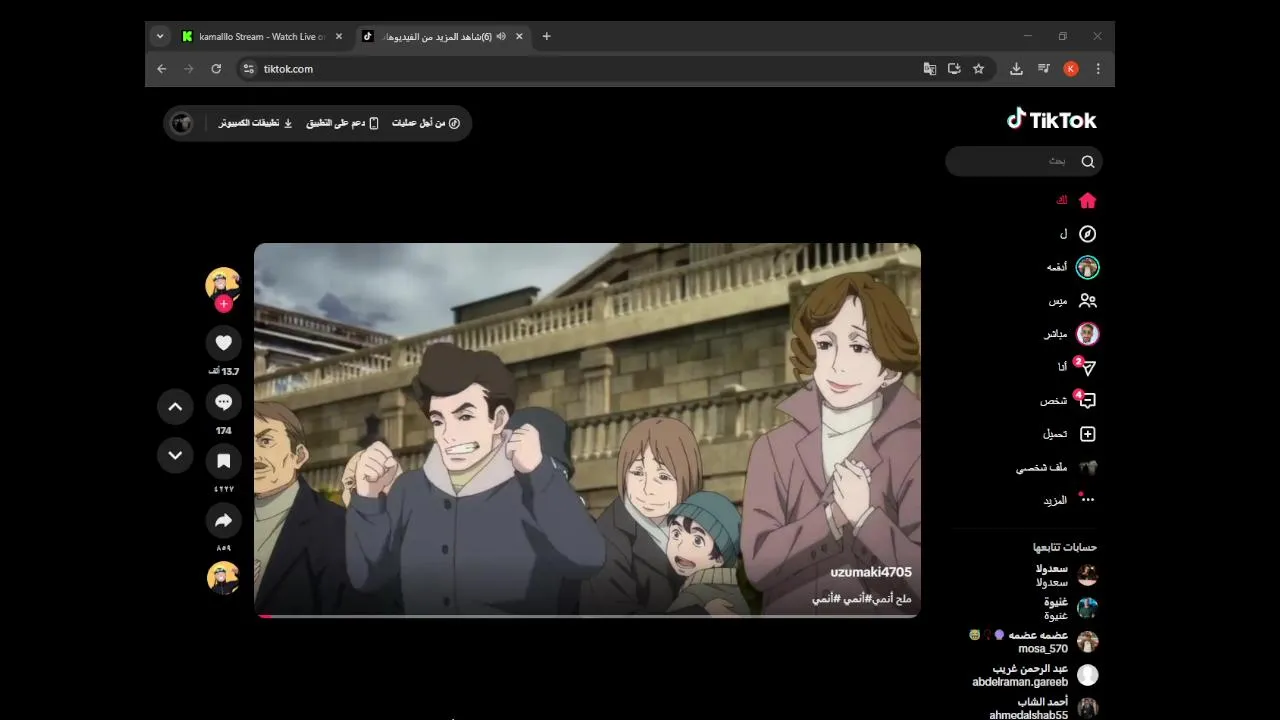Open the followed account abdelraman.gareeb
Image resolution: width=1280 pixels, height=720 pixels.
point(1035,675)
